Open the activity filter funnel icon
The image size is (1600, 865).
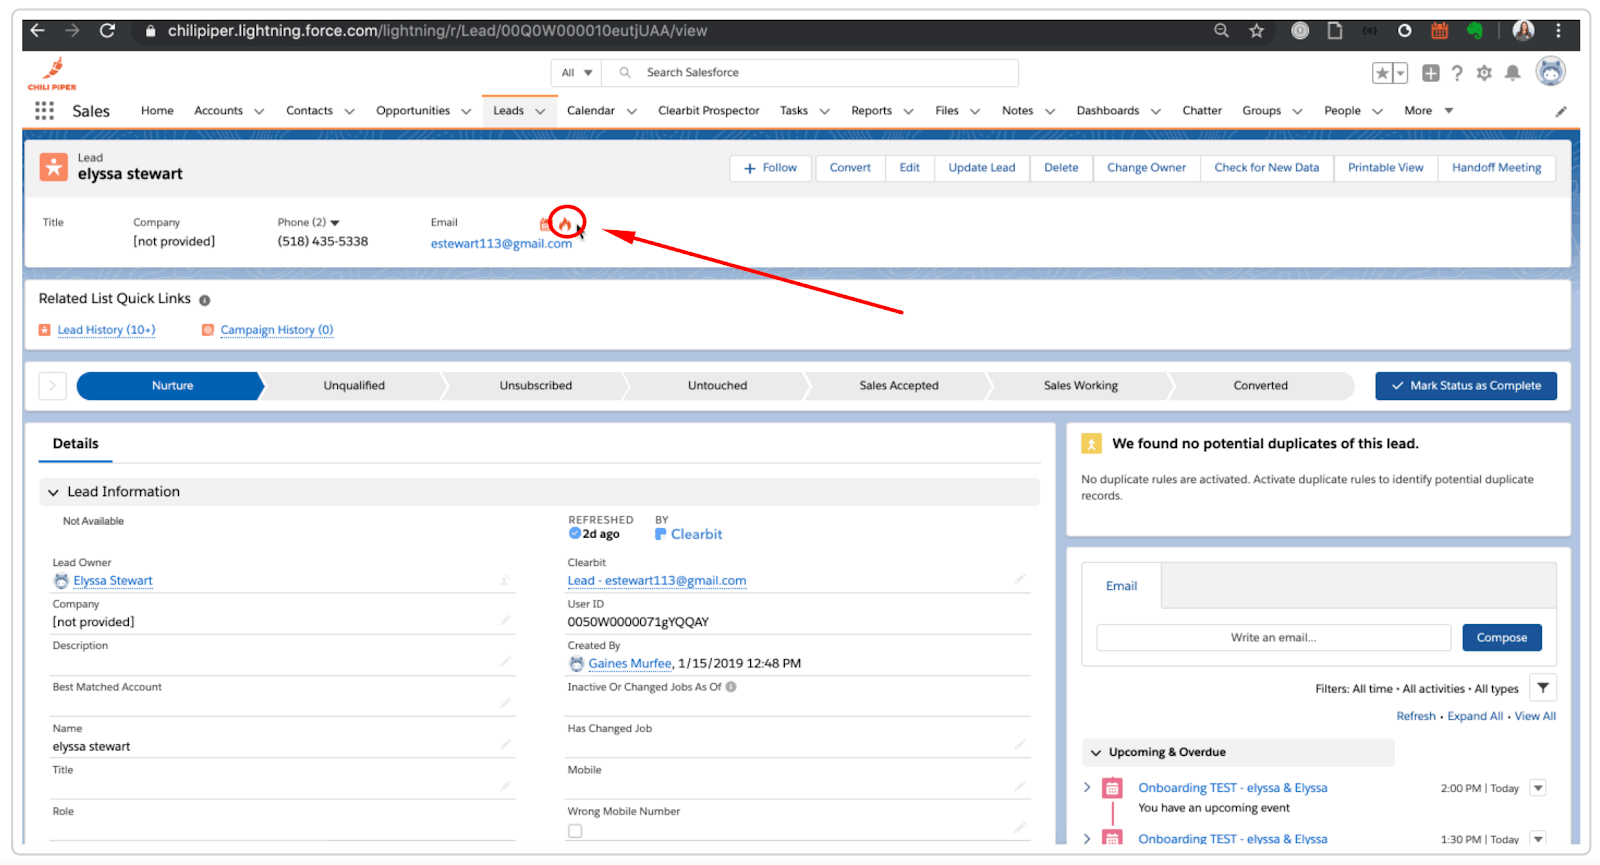point(1544,688)
